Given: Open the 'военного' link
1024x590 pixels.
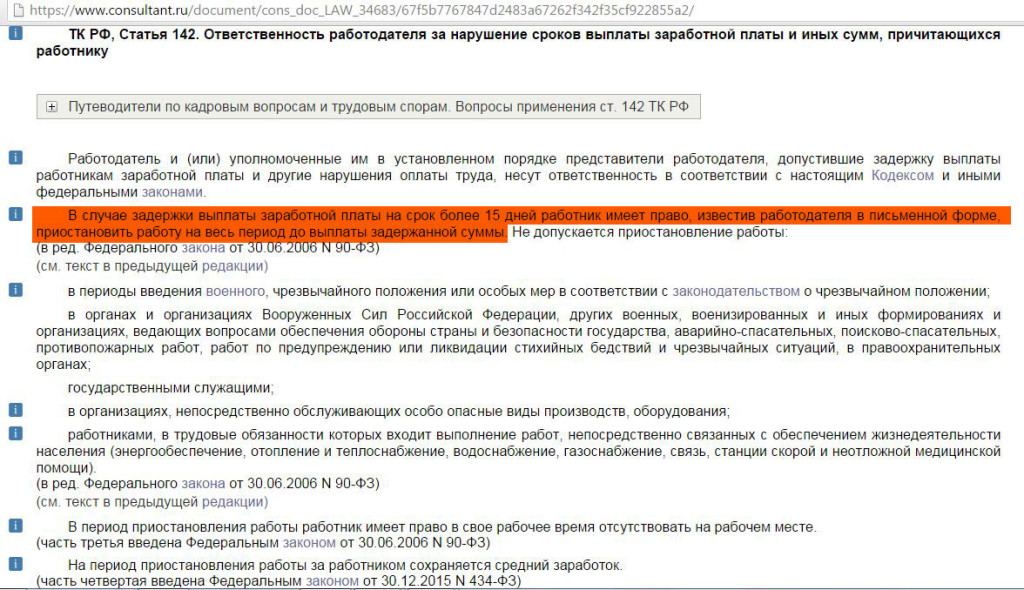Looking at the screenshot, I should [x=235, y=291].
